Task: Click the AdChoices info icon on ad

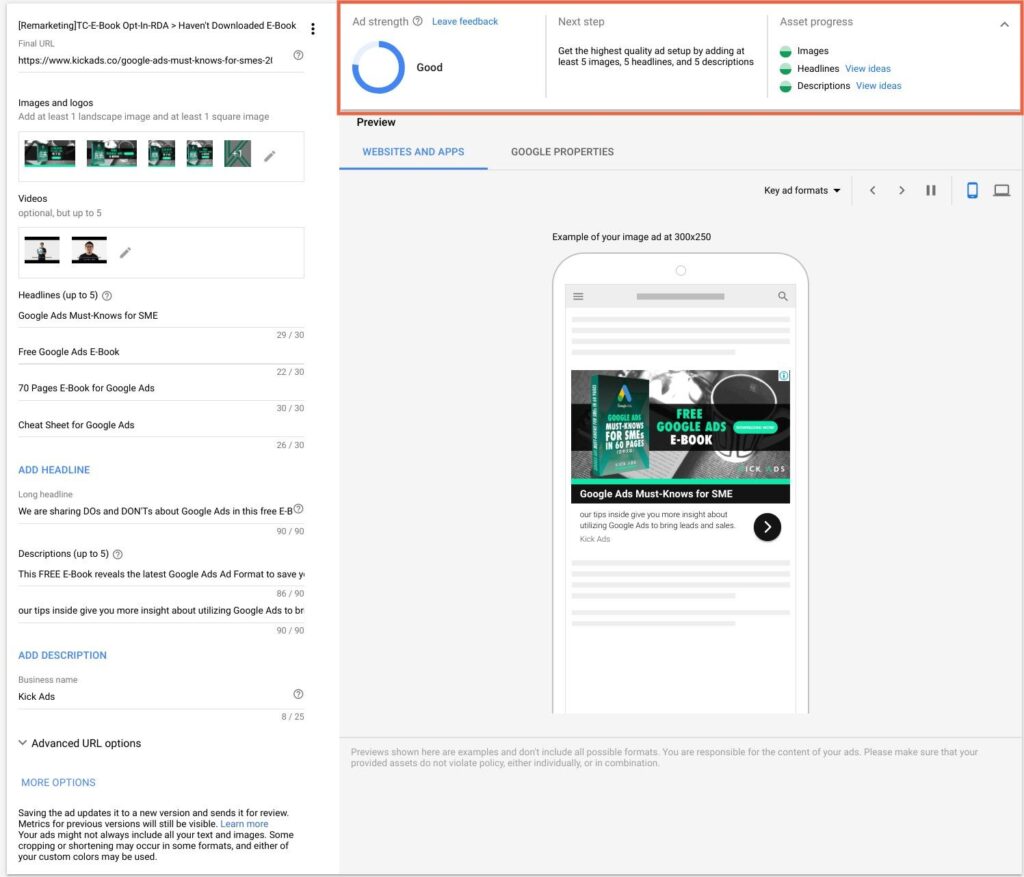Action: [x=784, y=375]
